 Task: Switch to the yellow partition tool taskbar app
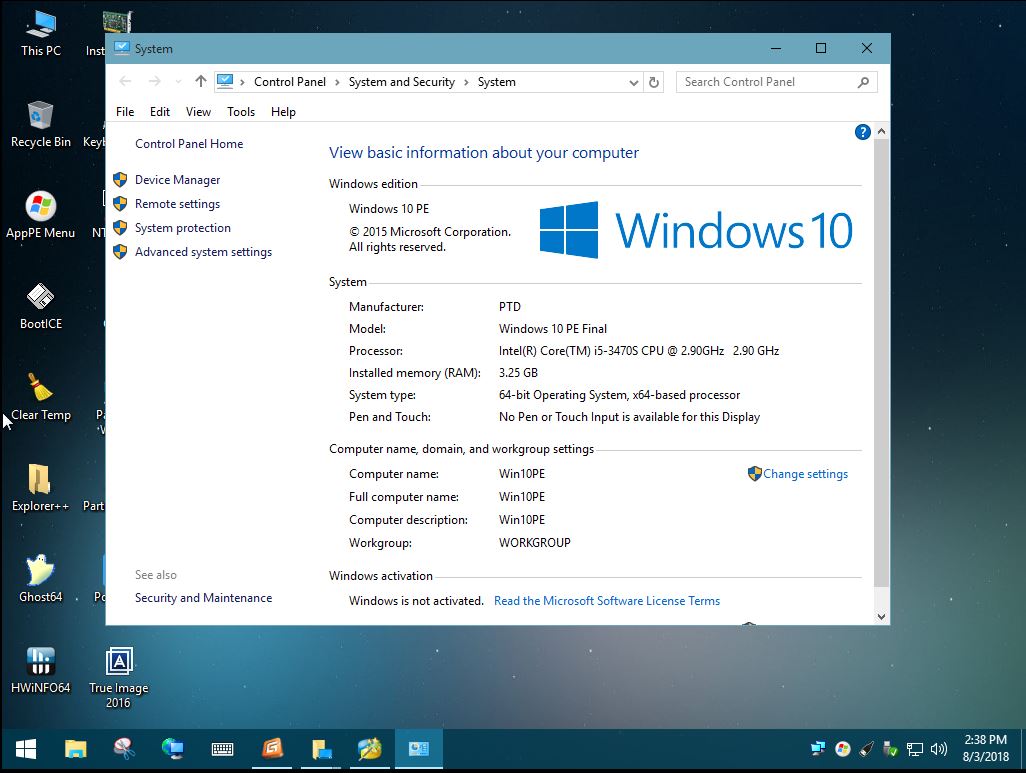[x=370, y=749]
